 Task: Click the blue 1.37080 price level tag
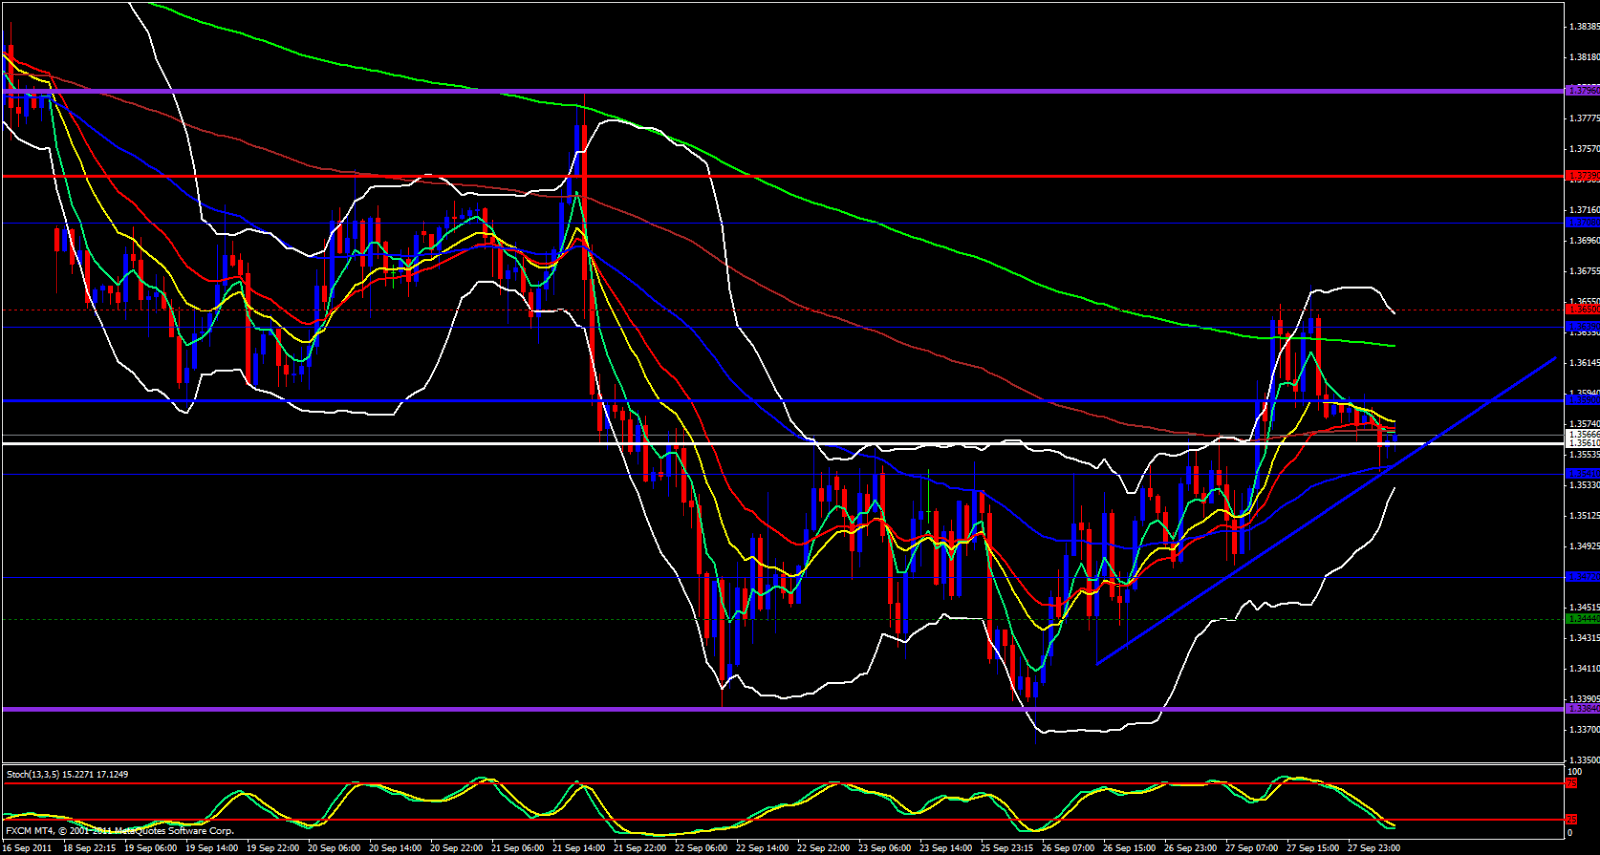coord(1583,223)
